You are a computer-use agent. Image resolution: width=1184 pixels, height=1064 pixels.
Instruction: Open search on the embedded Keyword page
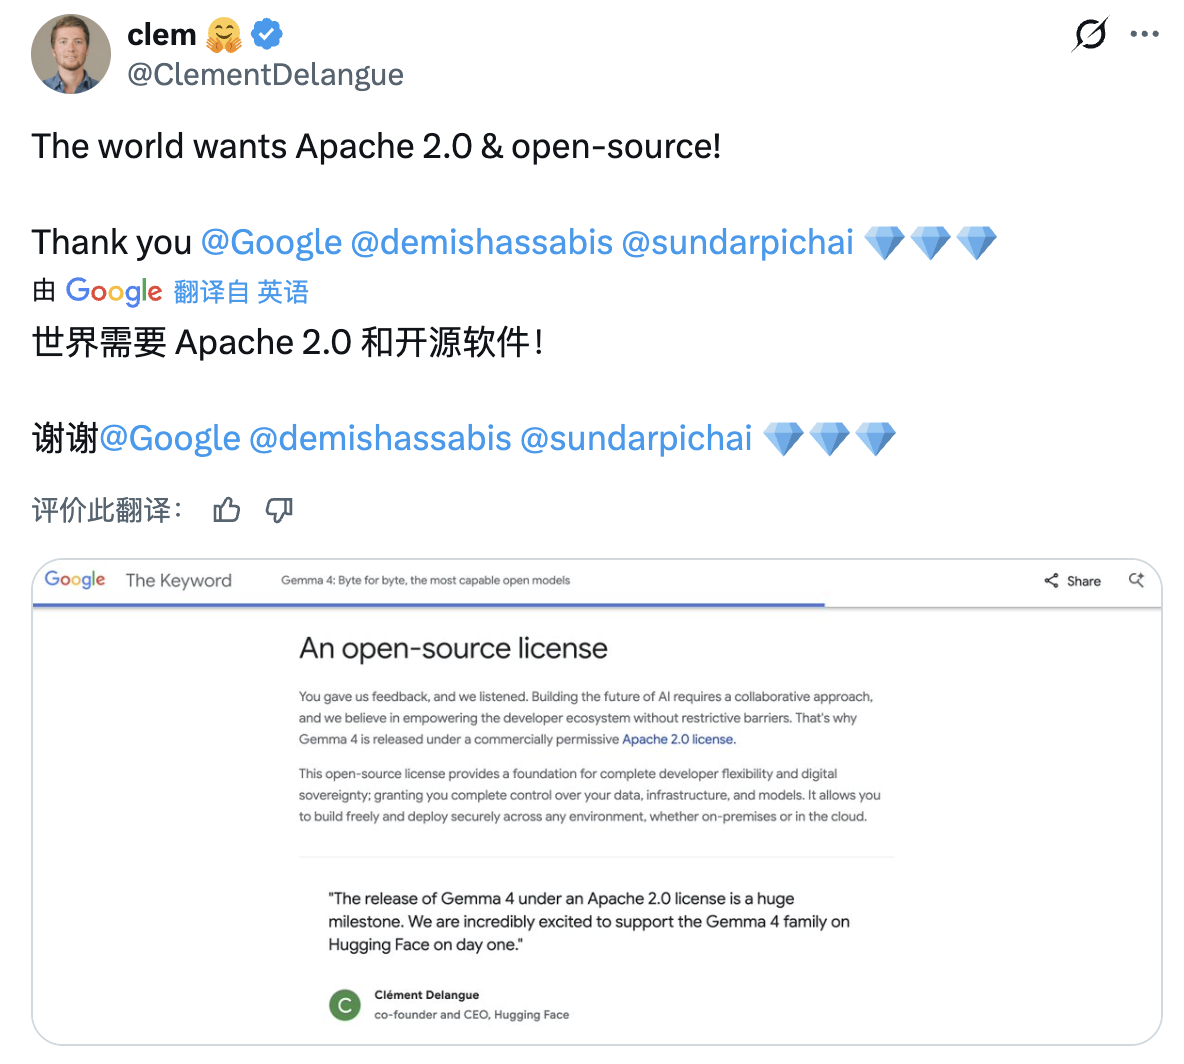(x=1136, y=580)
